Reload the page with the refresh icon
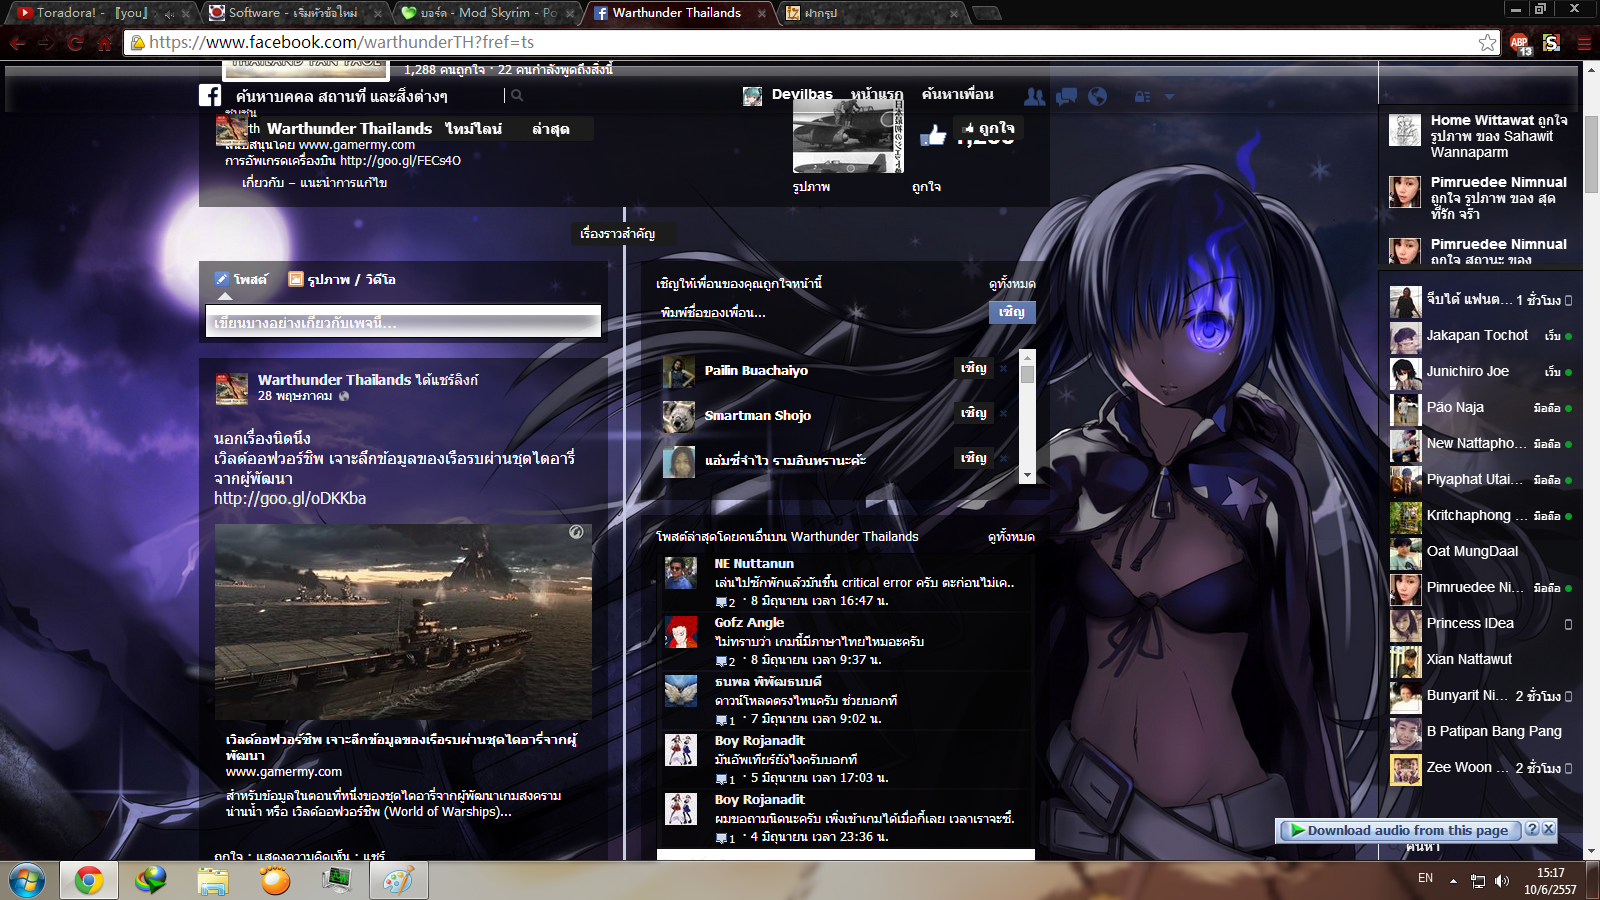The width and height of the screenshot is (1600, 900). [x=75, y=43]
